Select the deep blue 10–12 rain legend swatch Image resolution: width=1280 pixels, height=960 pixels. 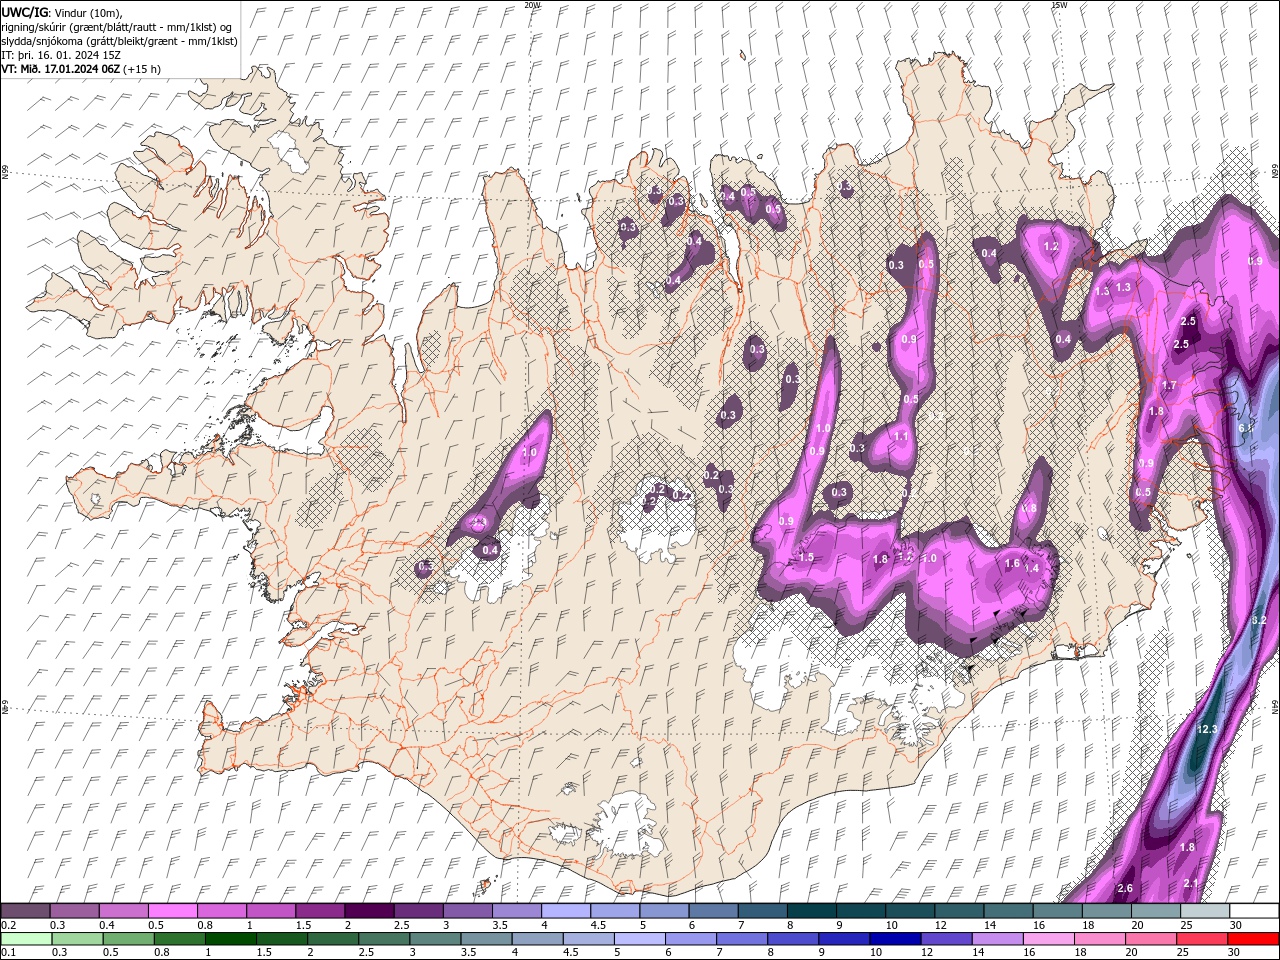click(895, 939)
